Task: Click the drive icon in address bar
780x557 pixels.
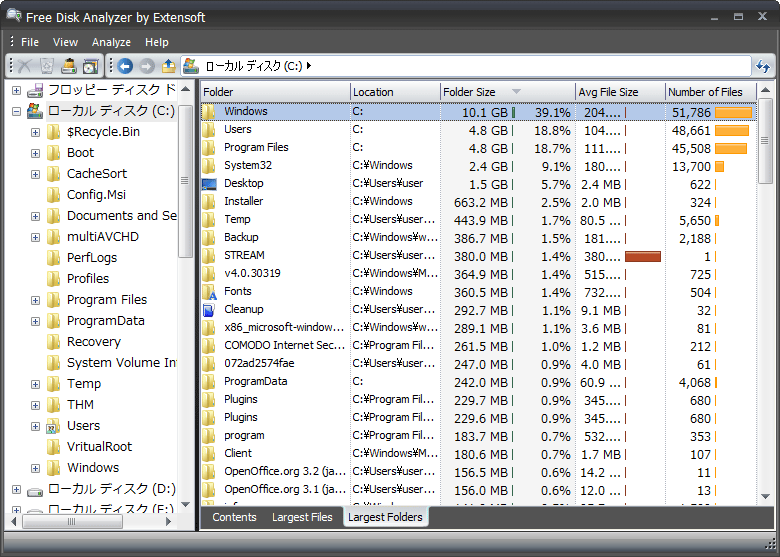Action: (191, 66)
